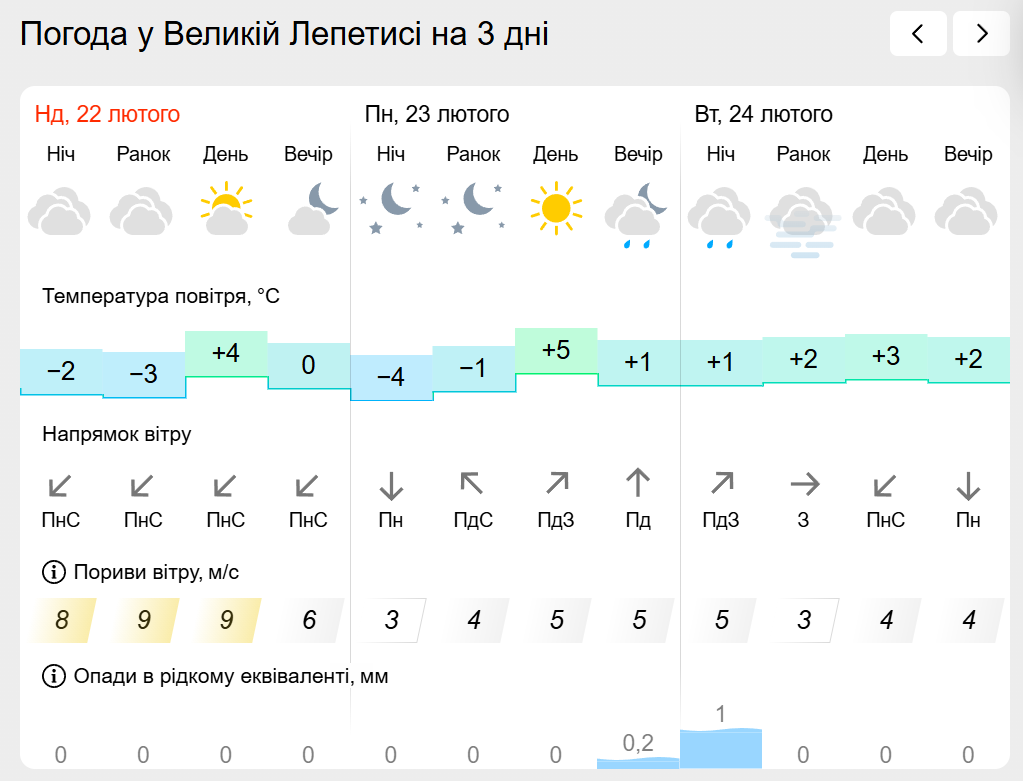Click the next arrow button
Screen dimensions: 1023x781
981,34
